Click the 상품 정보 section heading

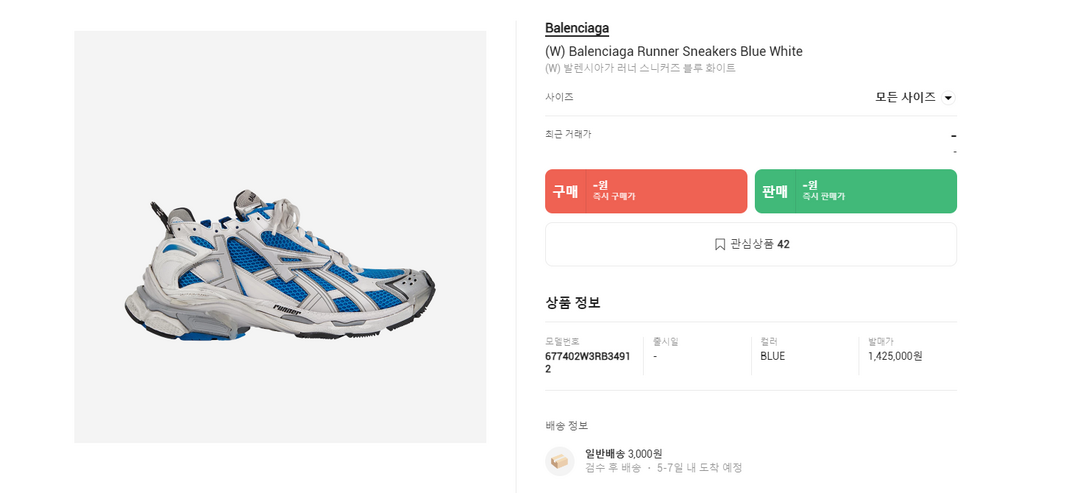[573, 302]
